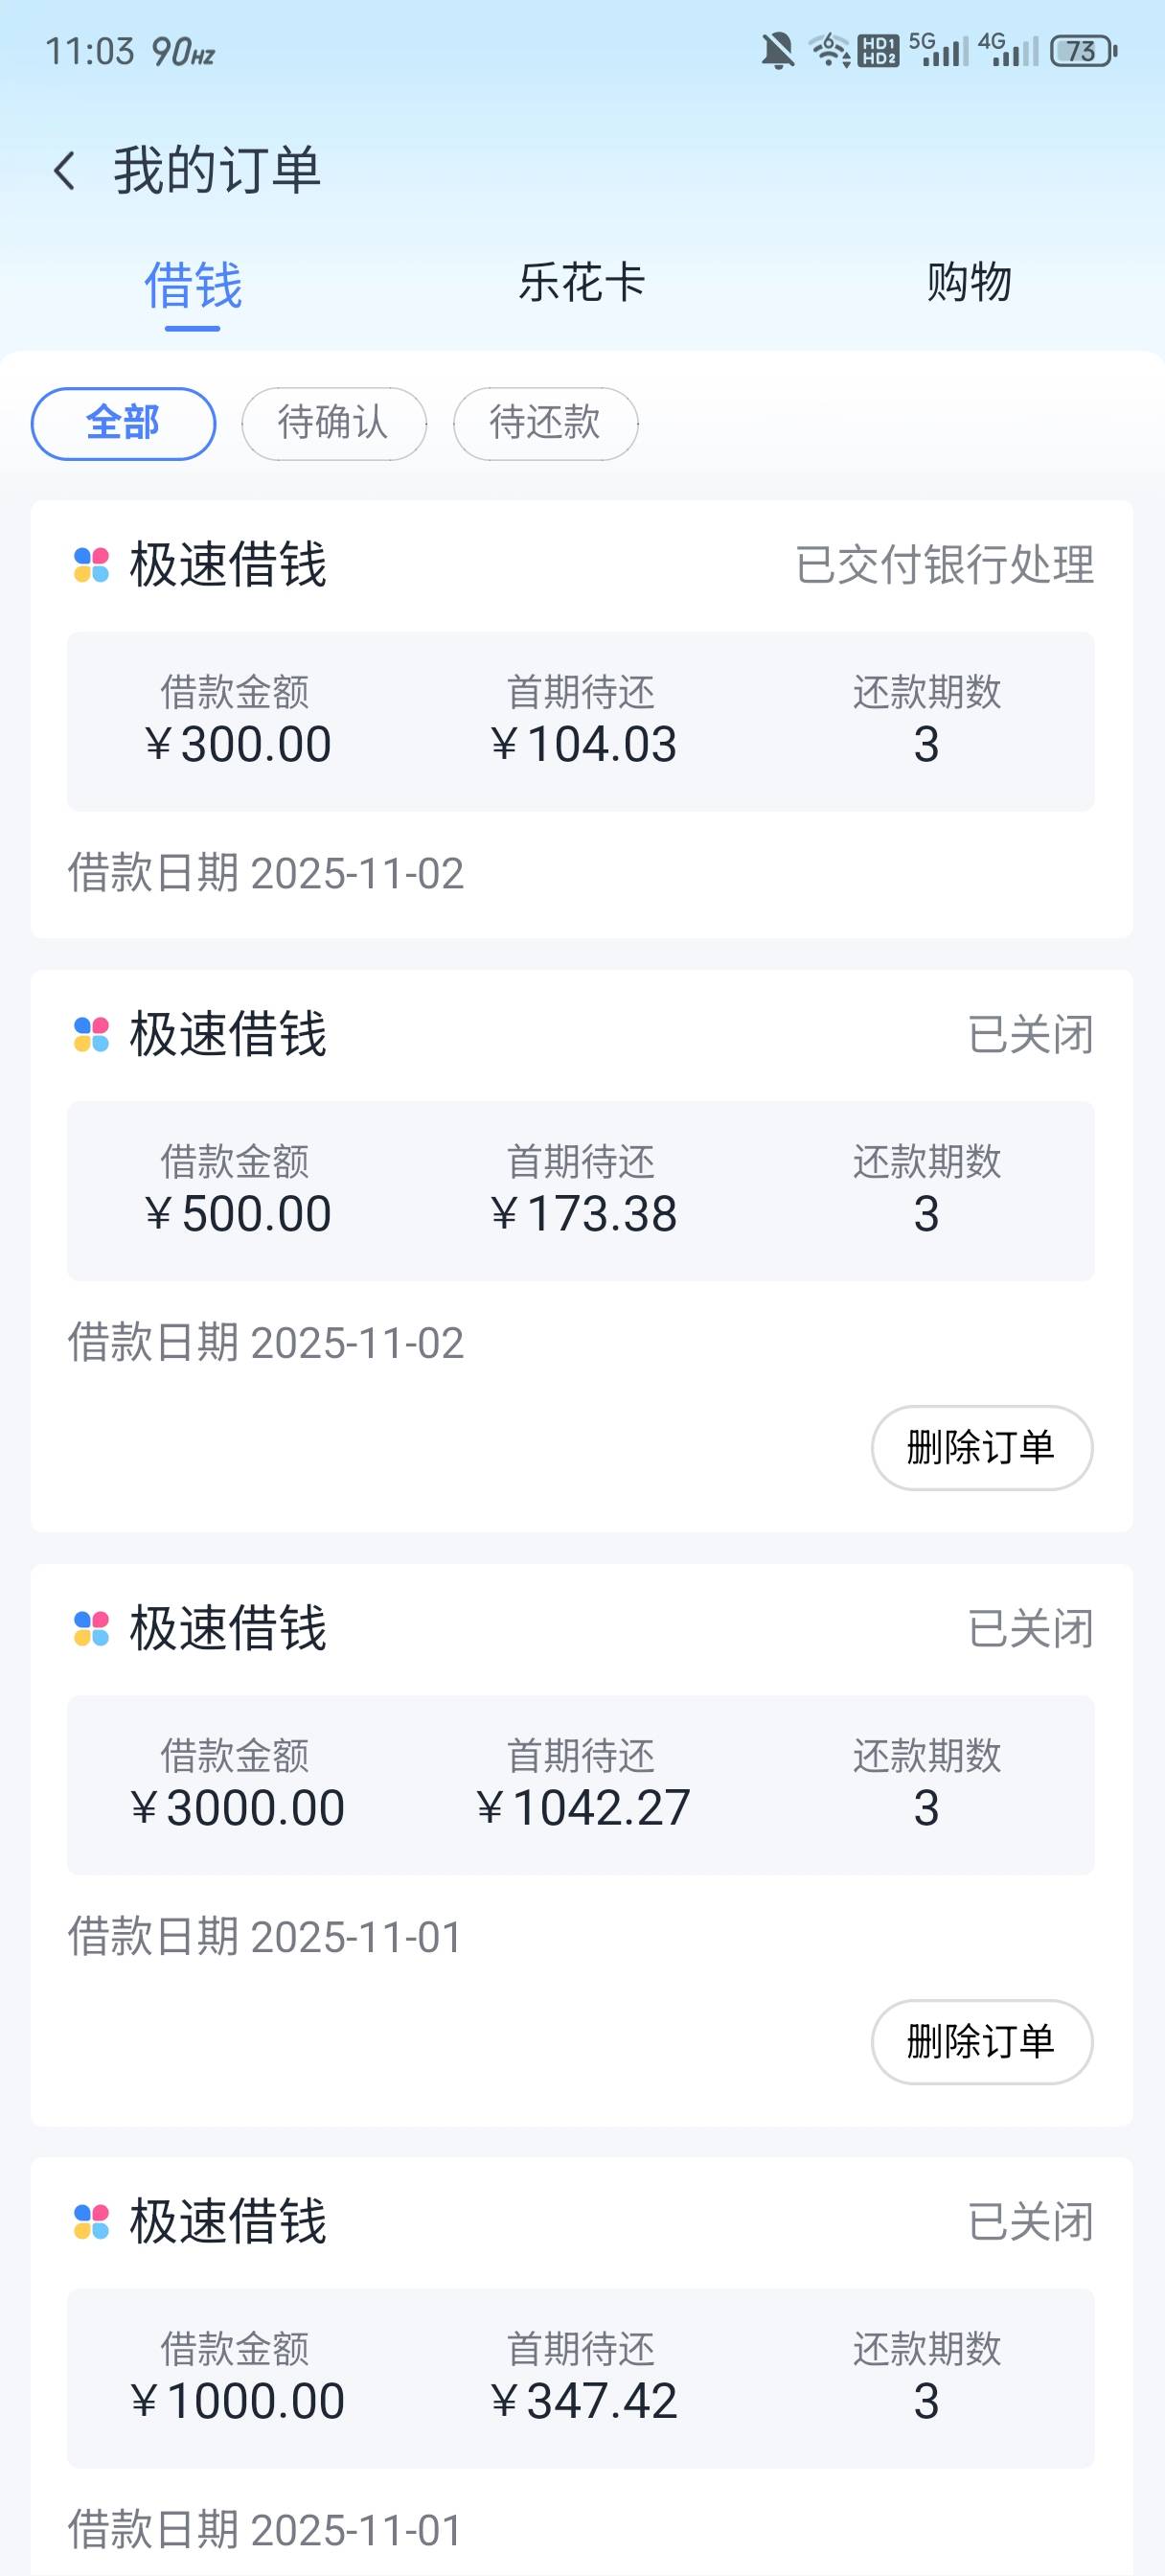Delete the ¥500.00 closed order
This screenshot has height=2576, width=1165.
981,1448
